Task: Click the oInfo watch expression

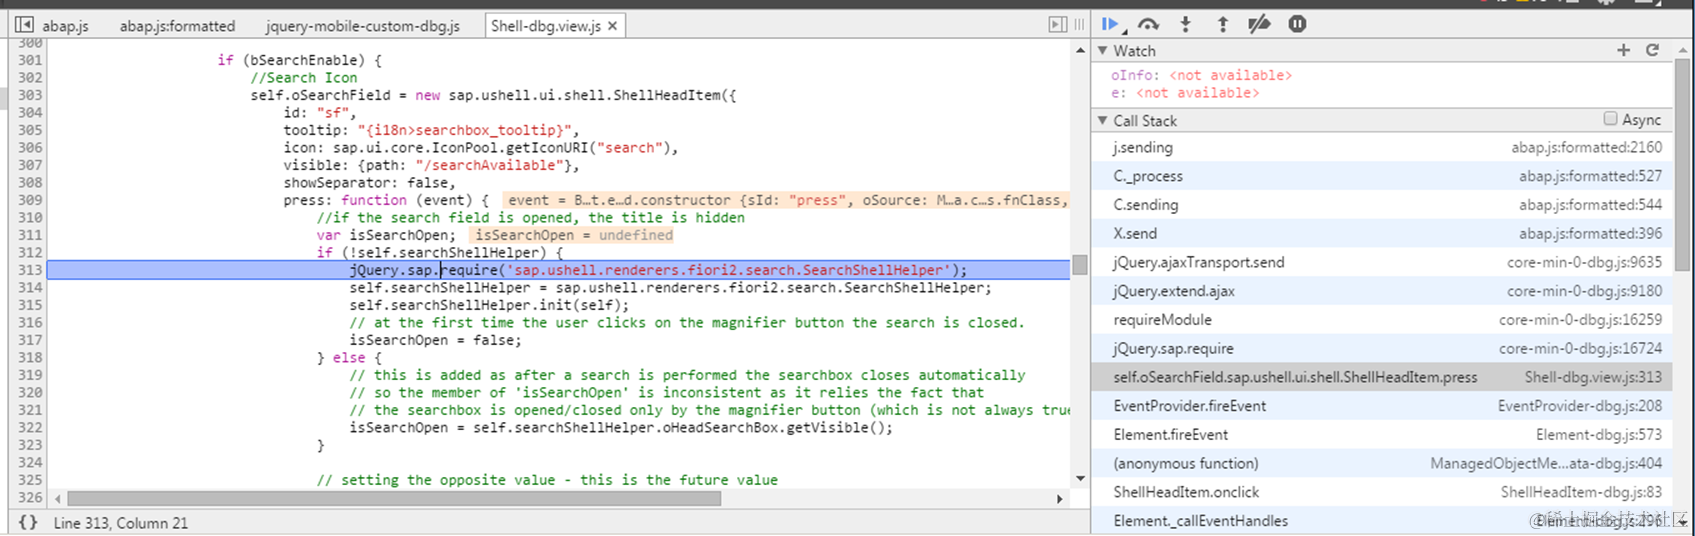Action: 1201,75
